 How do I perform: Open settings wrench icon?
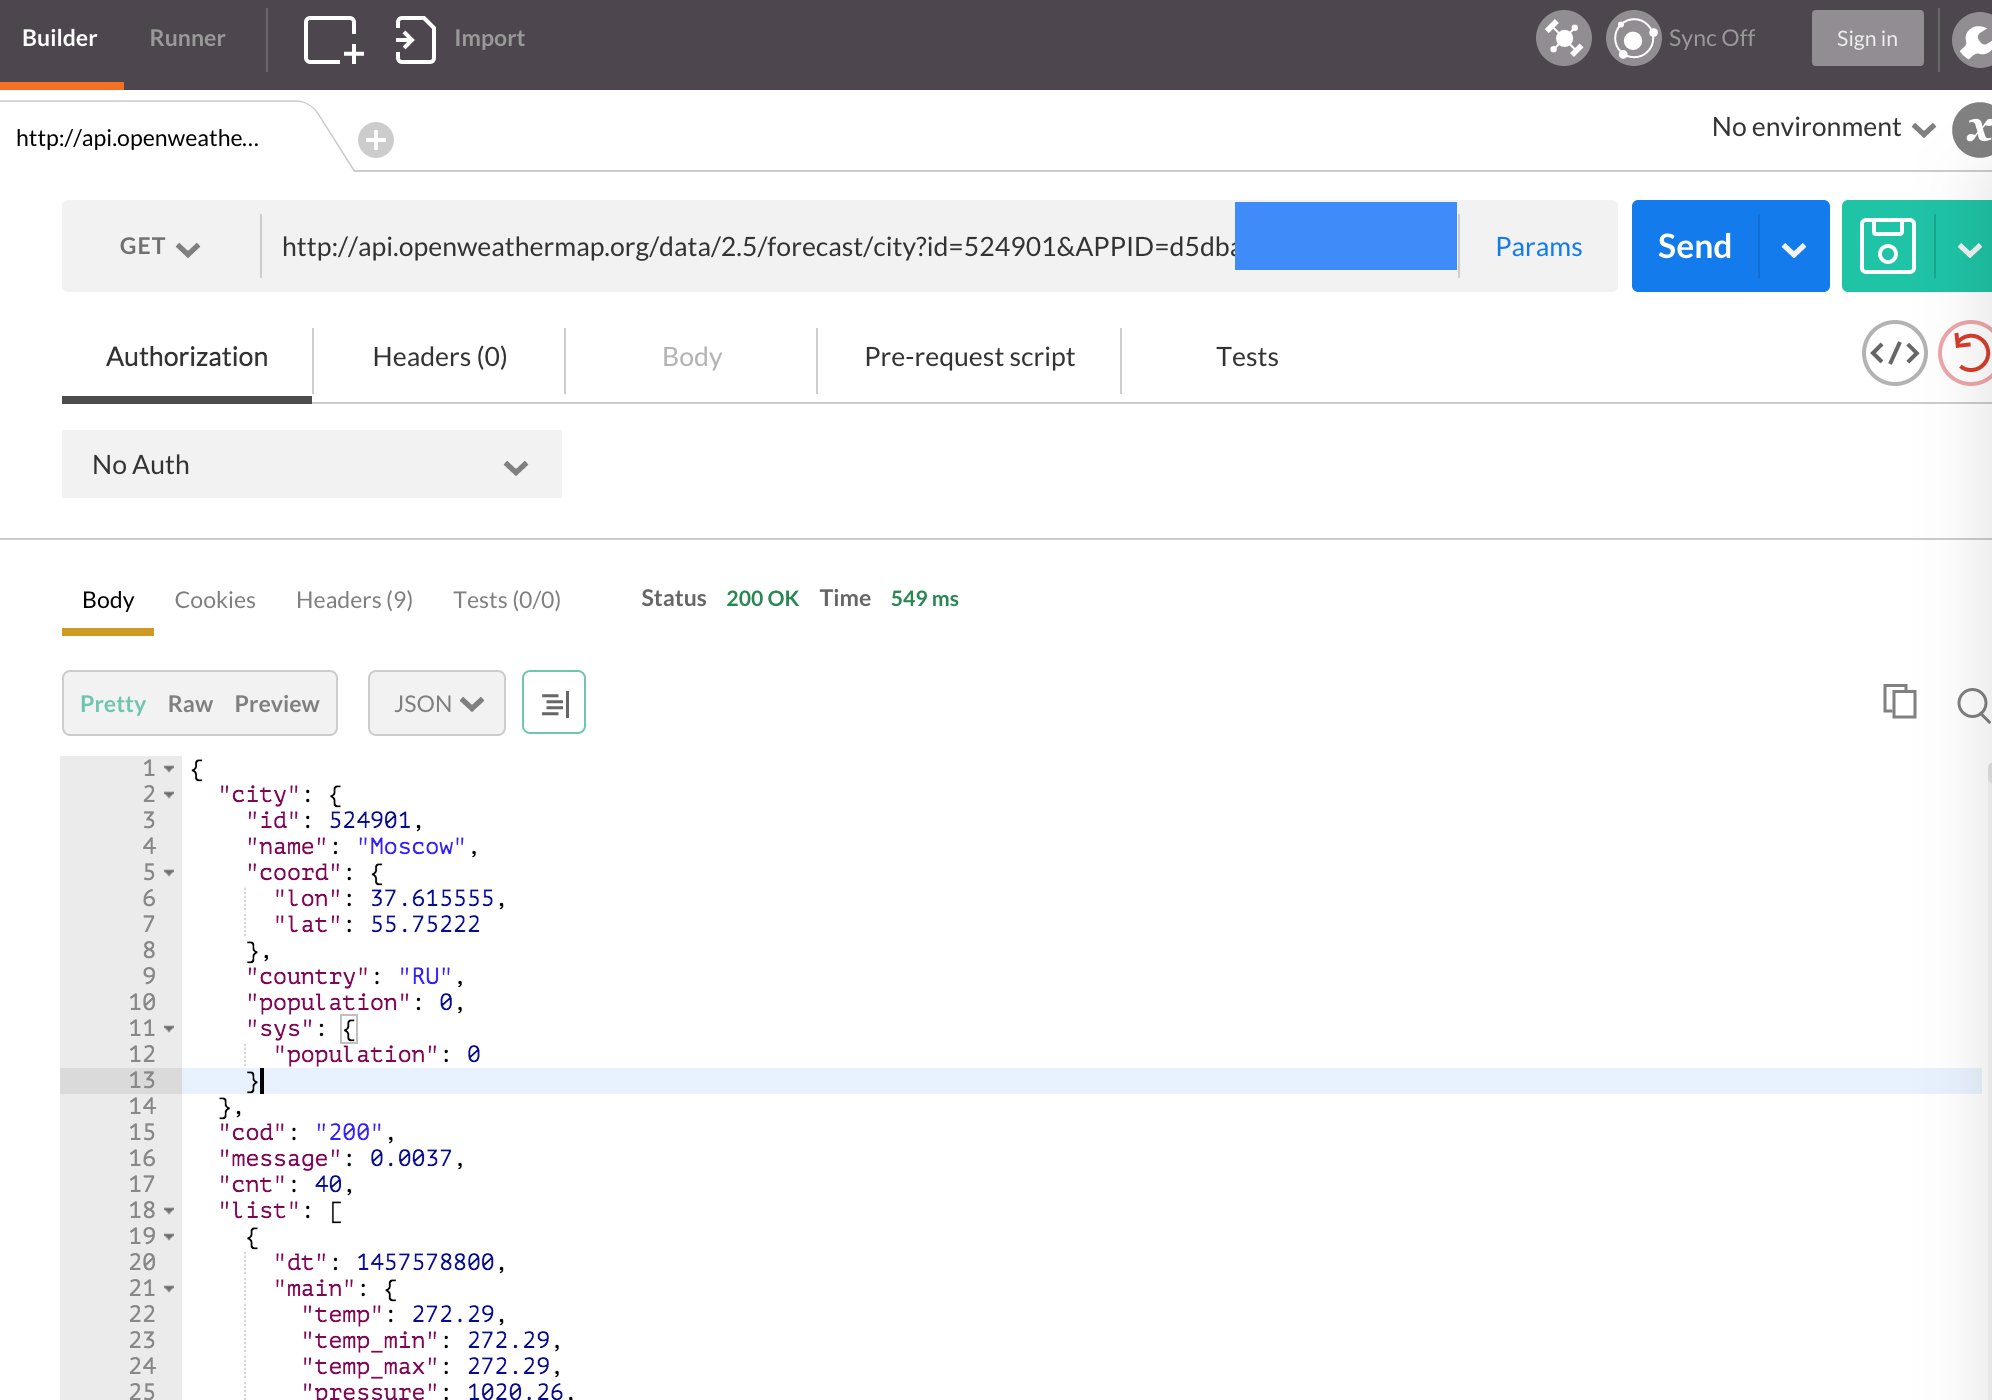1975,39
